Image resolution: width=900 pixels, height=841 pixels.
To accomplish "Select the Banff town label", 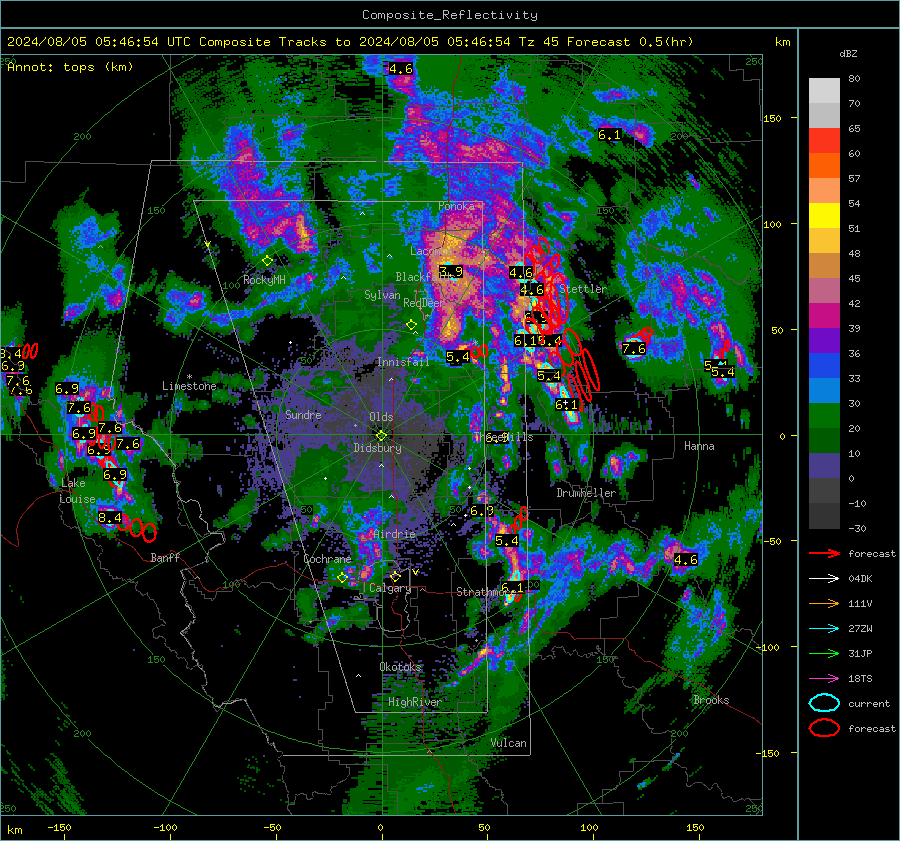I will pyautogui.click(x=165, y=557).
